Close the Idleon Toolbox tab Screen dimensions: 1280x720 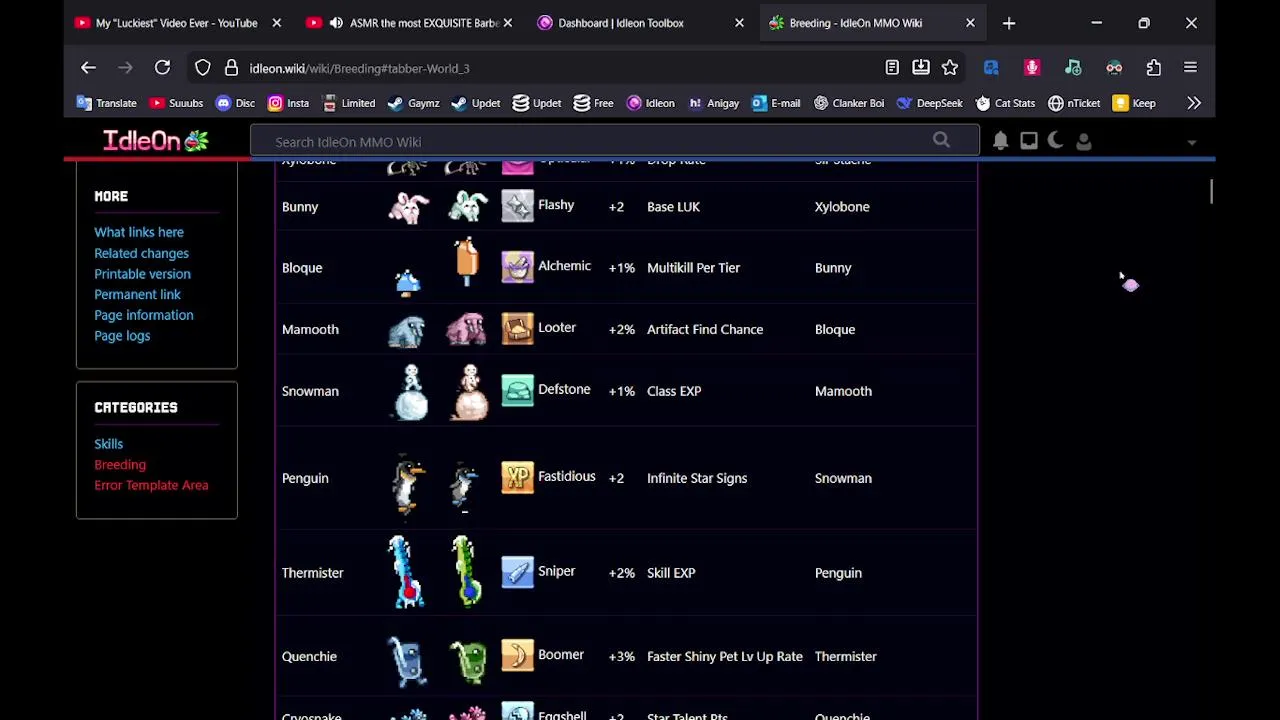(x=739, y=23)
